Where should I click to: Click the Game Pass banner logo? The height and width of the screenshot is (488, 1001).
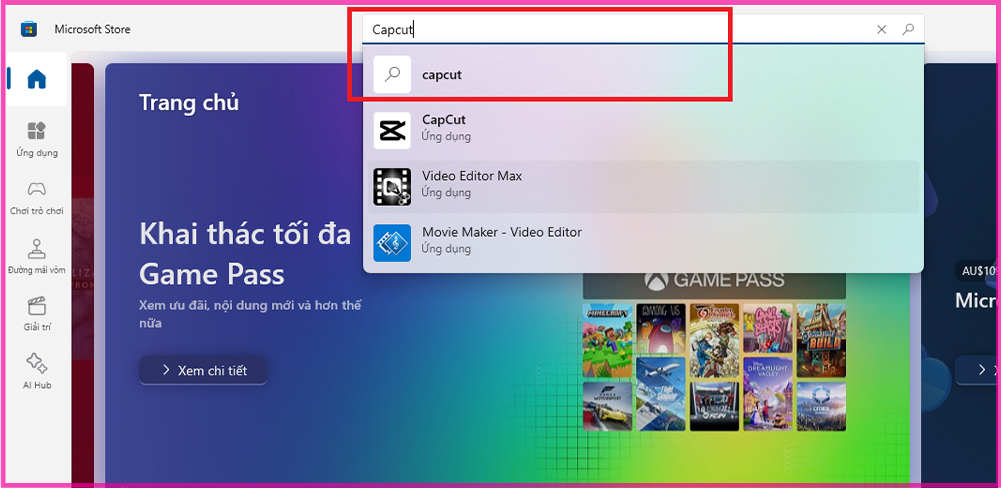click(x=714, y=280)
